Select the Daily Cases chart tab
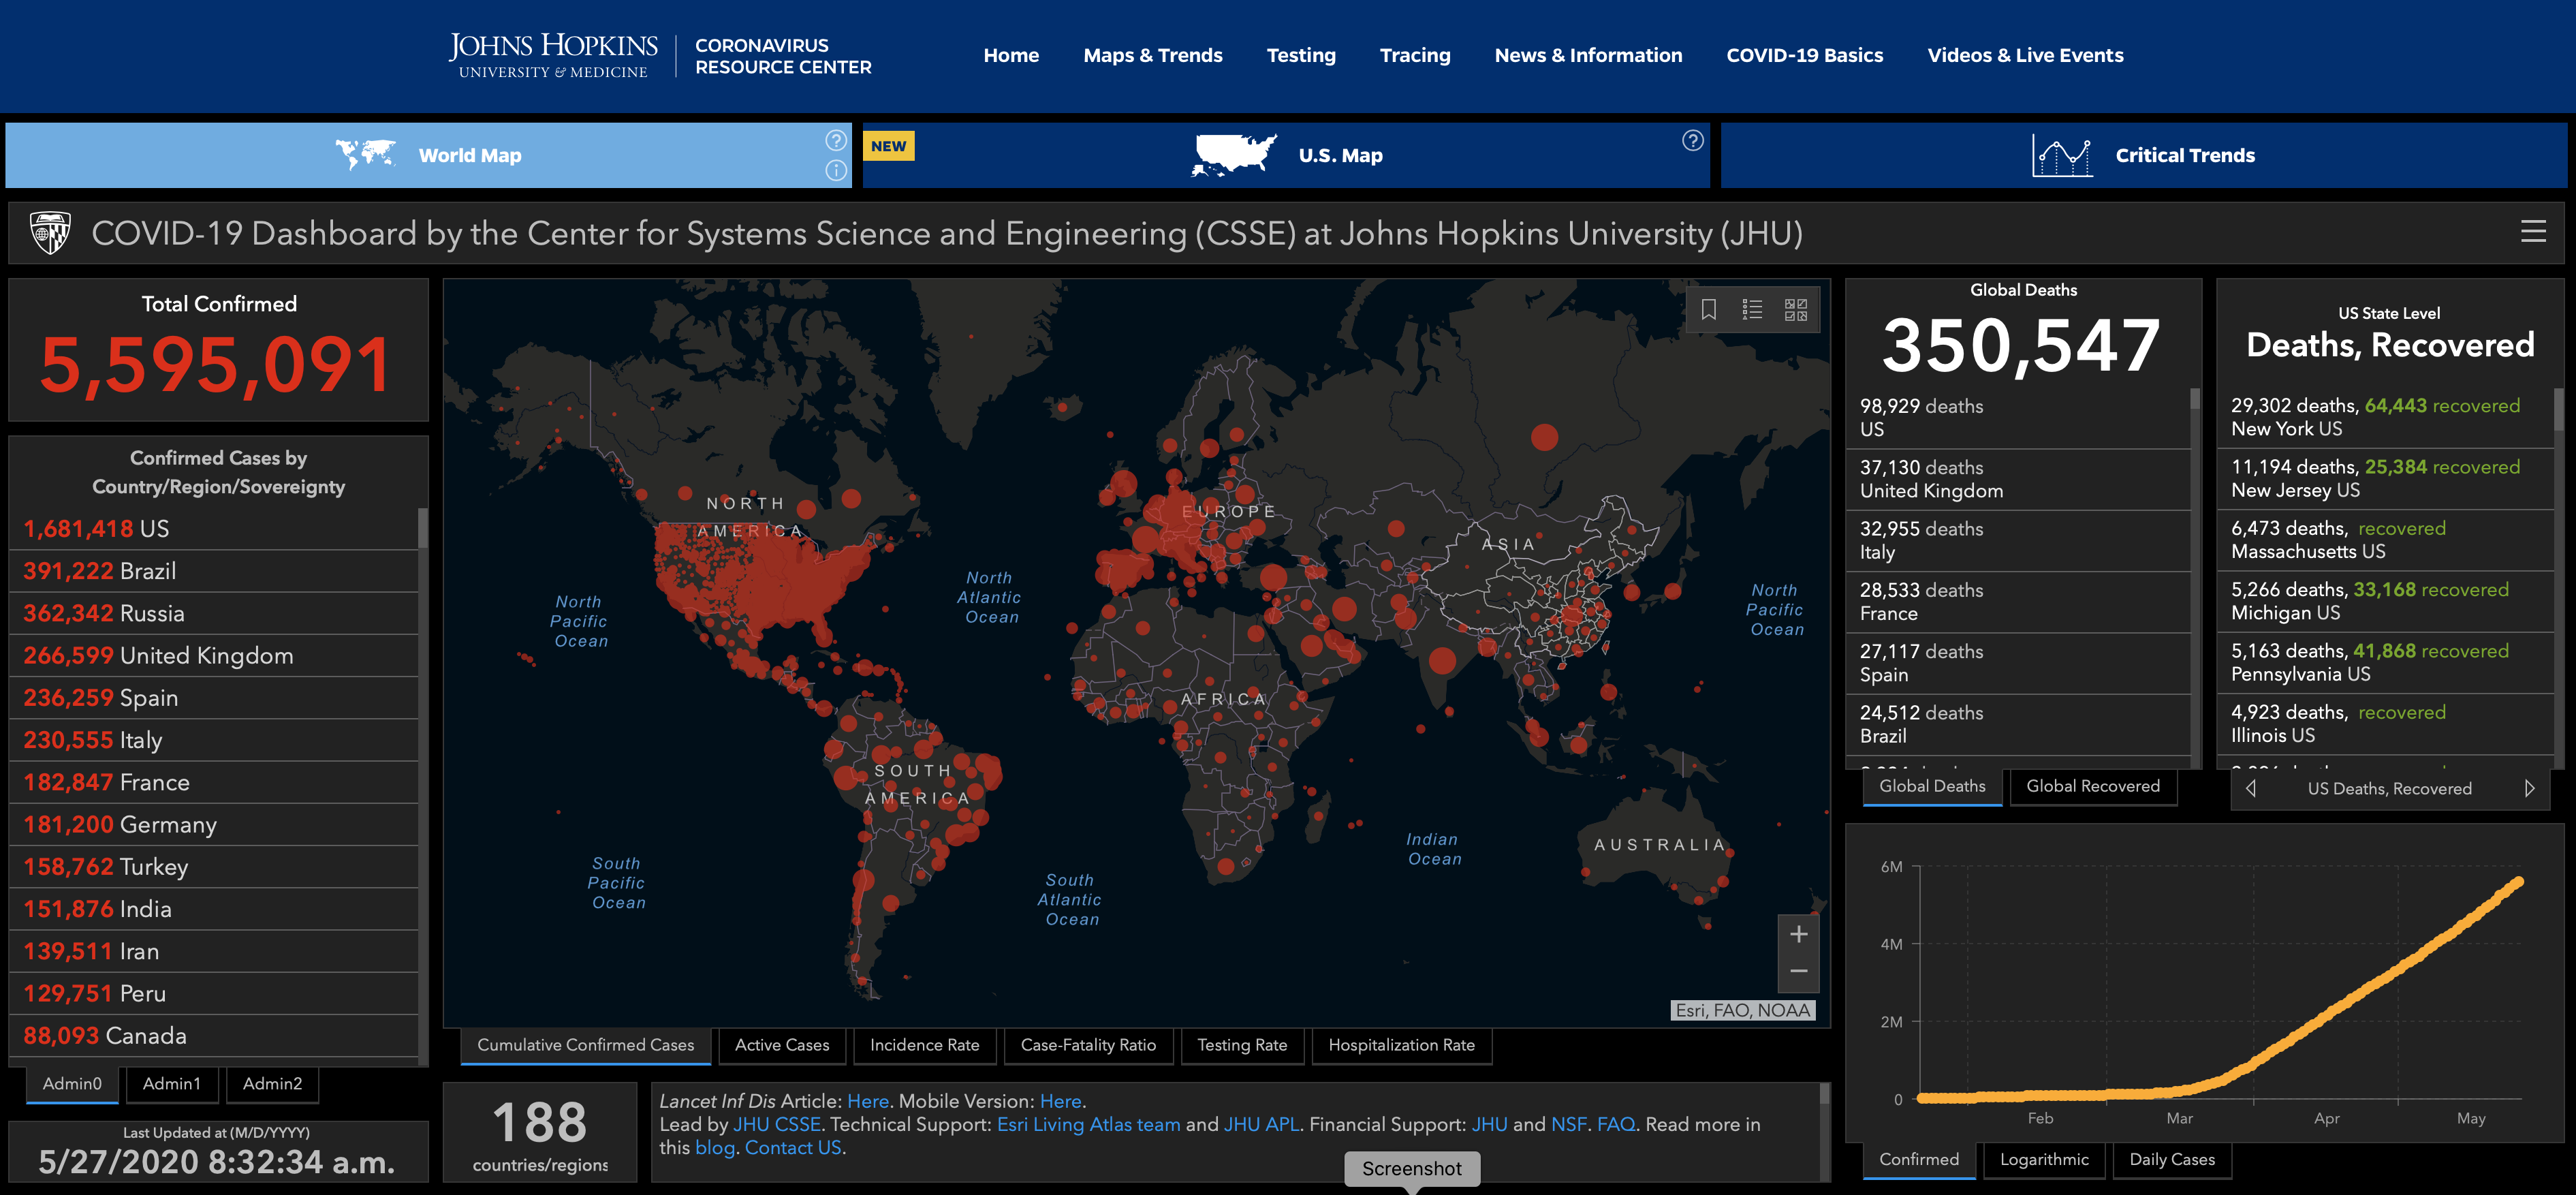 (2172, 1160)
